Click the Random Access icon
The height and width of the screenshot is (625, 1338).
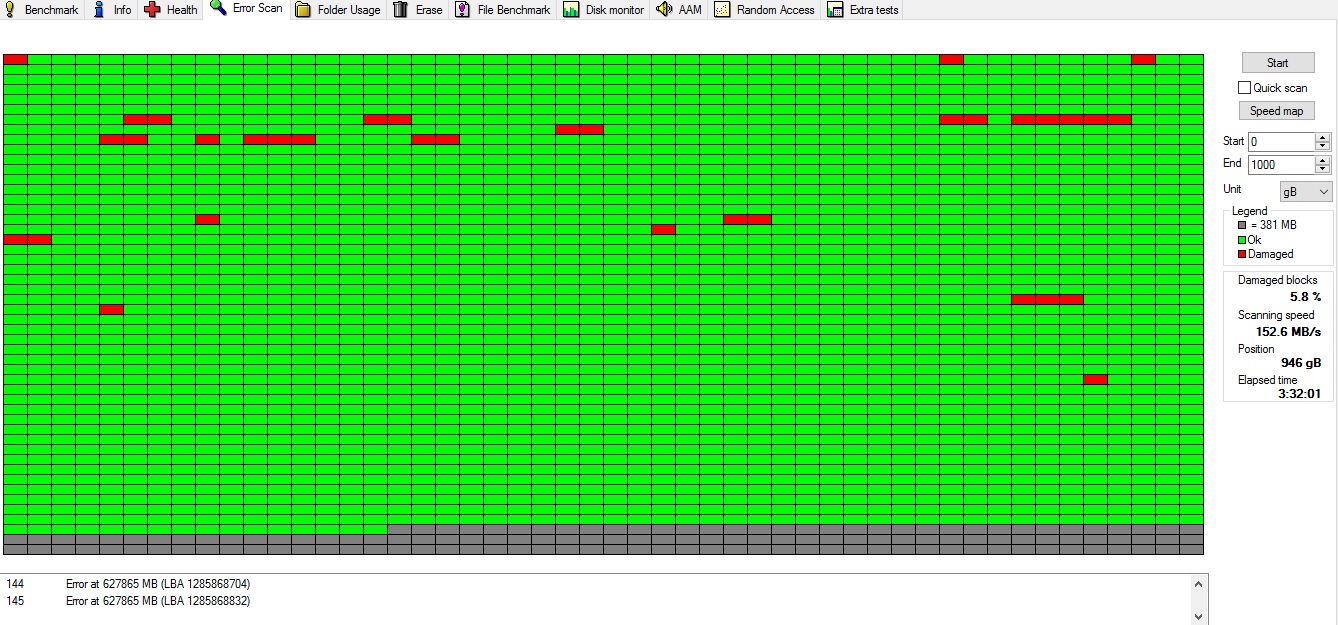click(x=722, y=10)
